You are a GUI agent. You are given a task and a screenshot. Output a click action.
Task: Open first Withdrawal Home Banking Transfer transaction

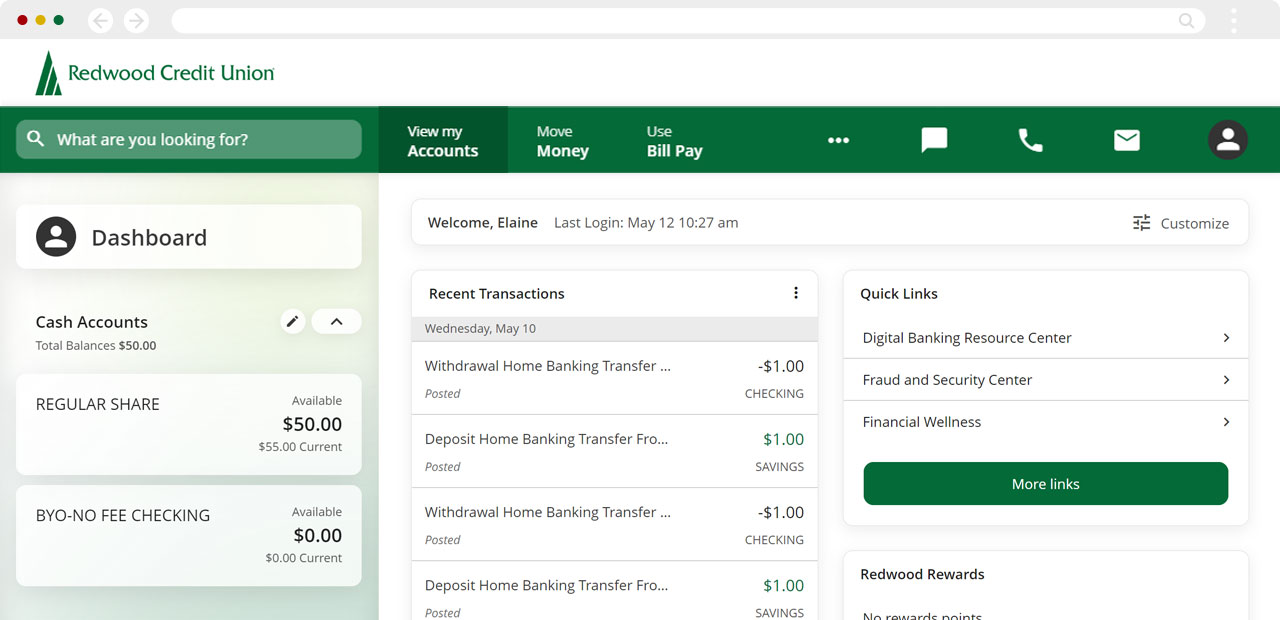coord(615,378)
